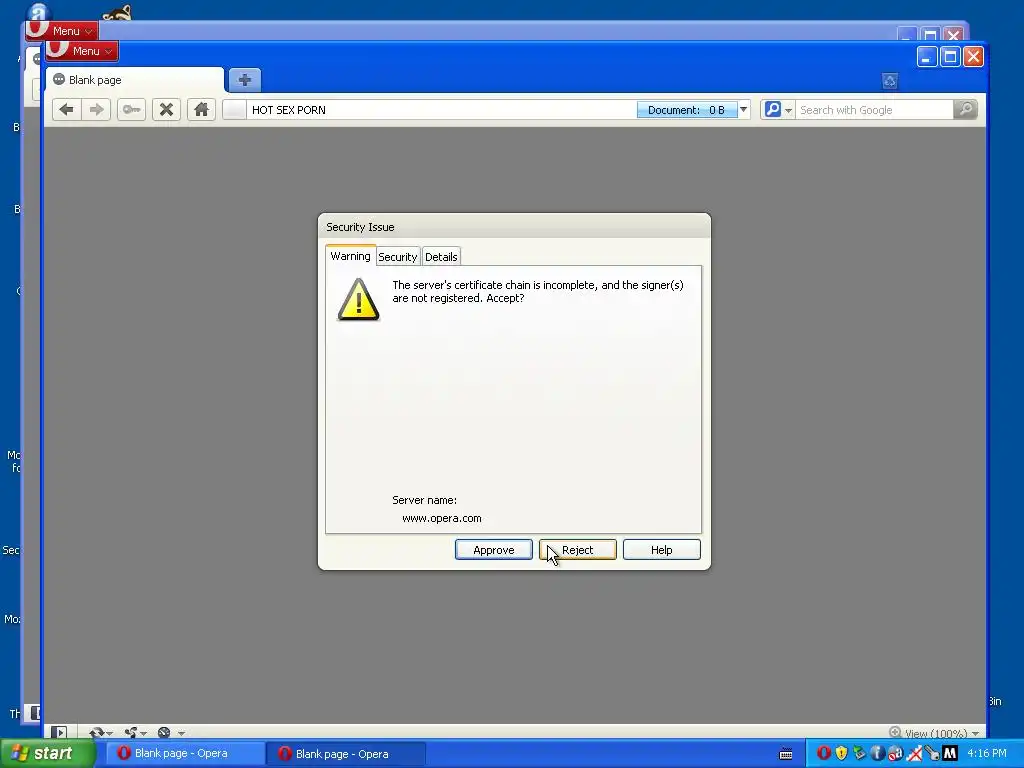Open the search engine selector dropdown
The height and width of the screenshot is (768, 1024).
[777, 110]
